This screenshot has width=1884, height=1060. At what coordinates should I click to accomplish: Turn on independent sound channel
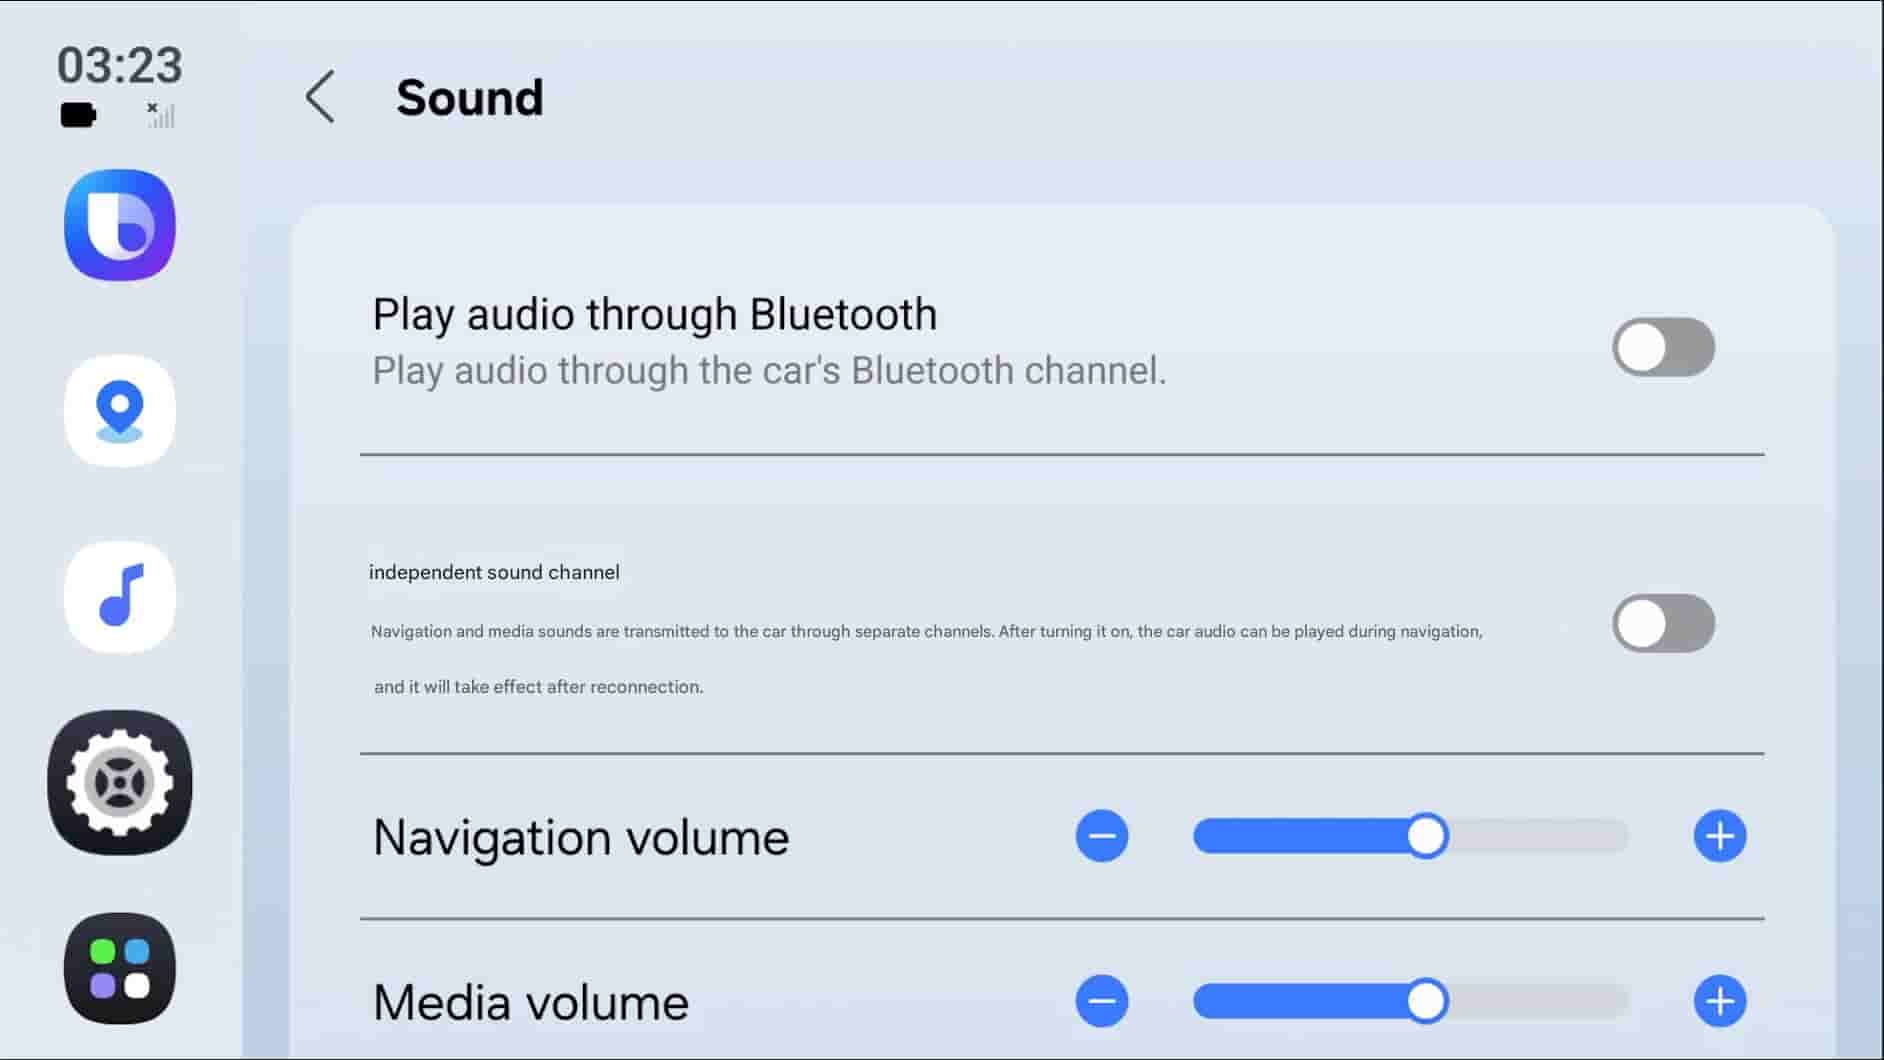tap(1663, 623)
